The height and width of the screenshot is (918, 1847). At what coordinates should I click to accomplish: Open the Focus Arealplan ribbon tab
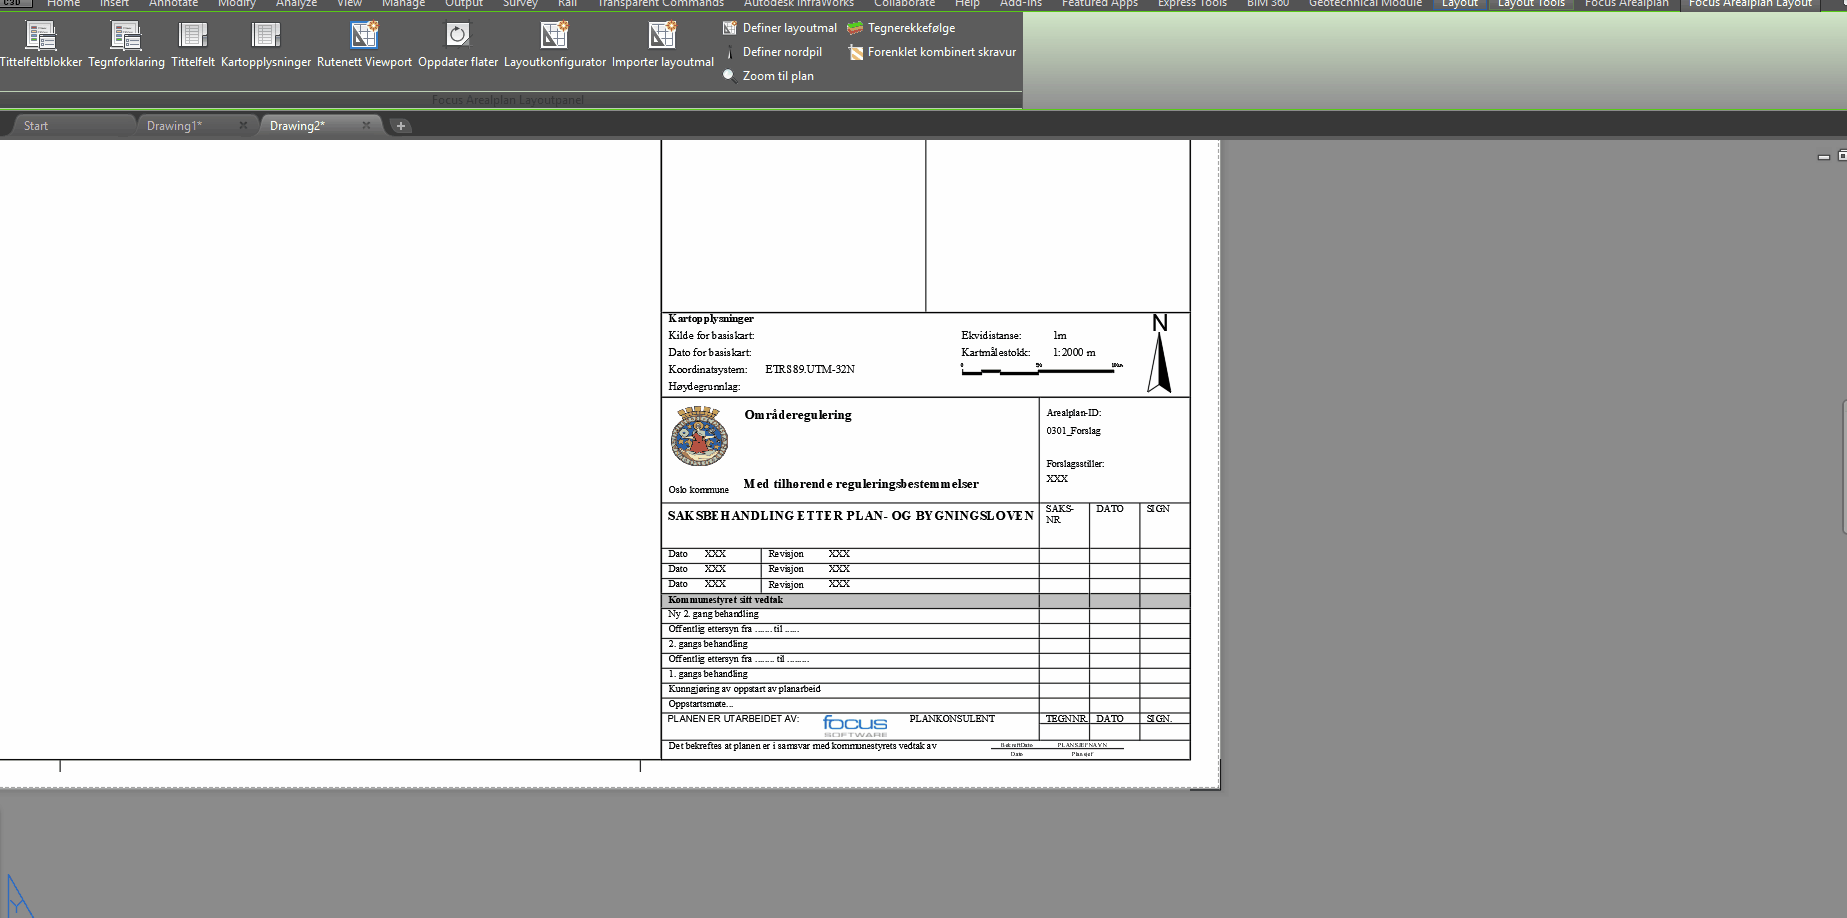pyautogui.click(x=1626, y=4)
